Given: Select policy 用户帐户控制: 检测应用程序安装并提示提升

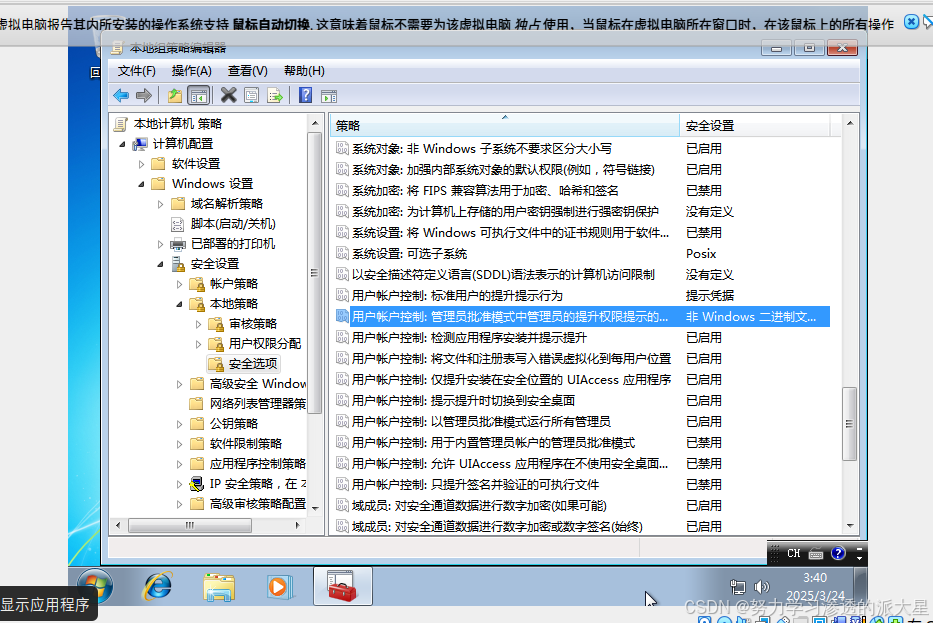Looking at the screenshot, I should pyautogui.click(x=469, y=337).
